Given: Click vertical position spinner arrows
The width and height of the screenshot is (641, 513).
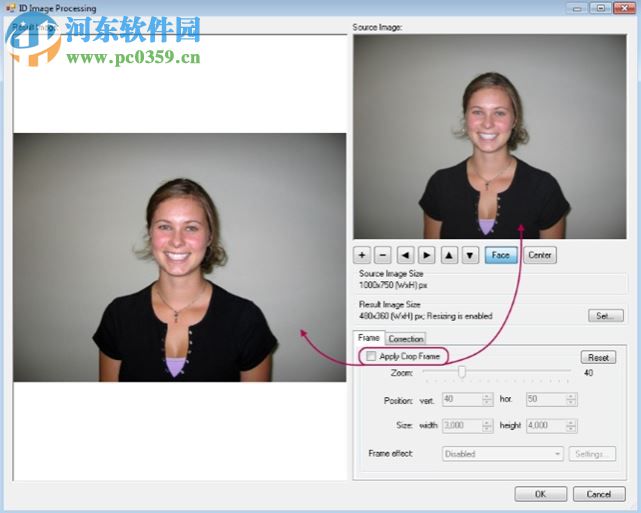Looking at the screenshot, I should pos(487,399).
